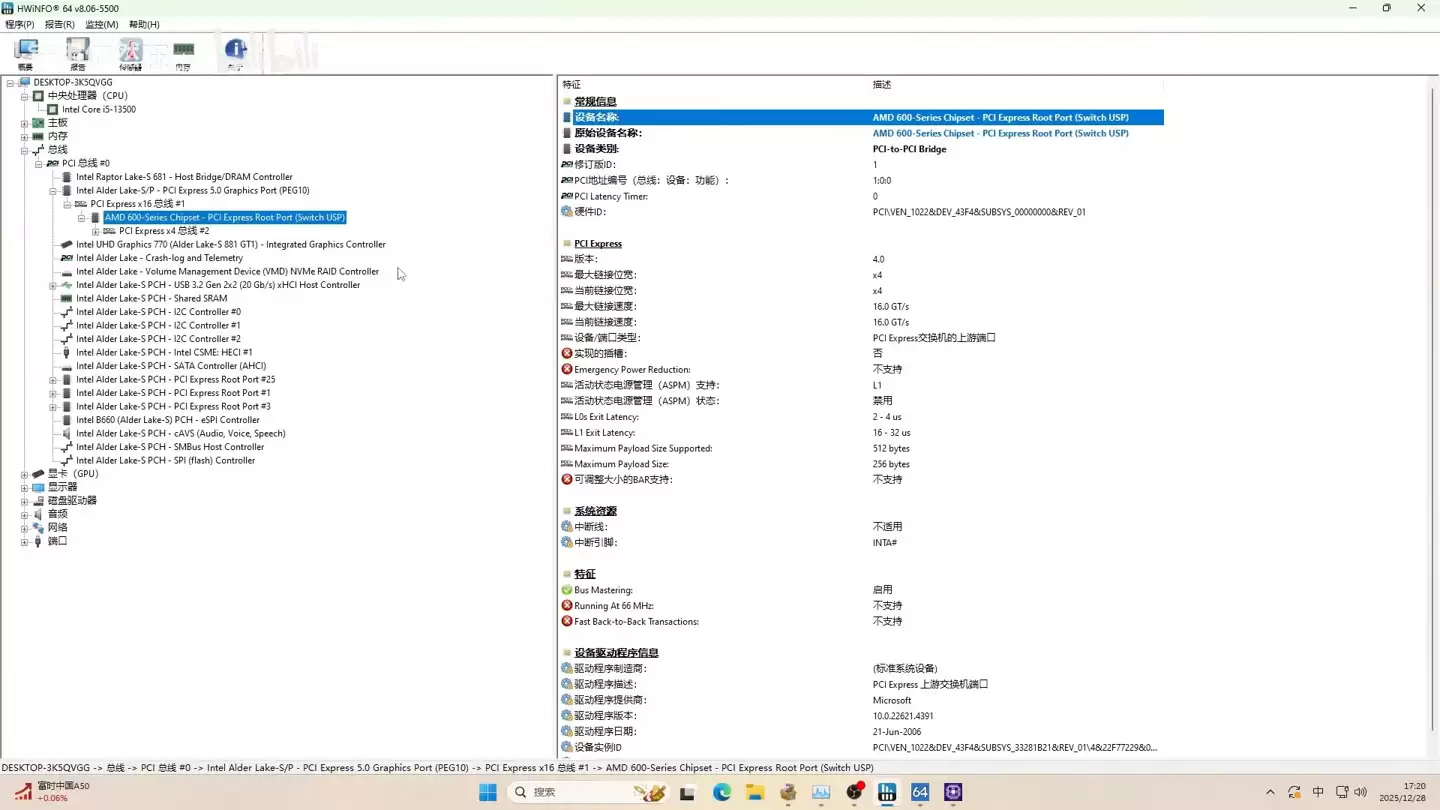Click the 内存 (Memory) toolbar icon
The image size is (1440, 810).
(x=183, y=50)
